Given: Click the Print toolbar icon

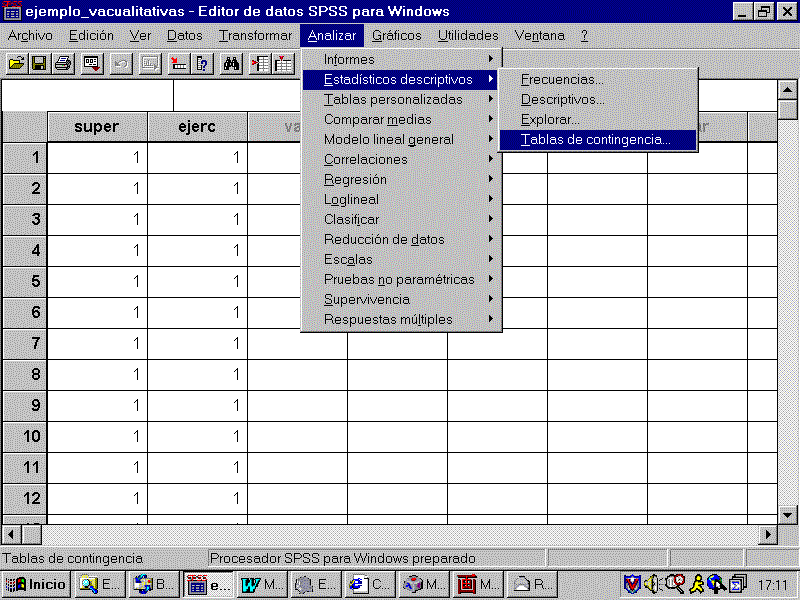Looking at the screenshot, I should [63, 64].
